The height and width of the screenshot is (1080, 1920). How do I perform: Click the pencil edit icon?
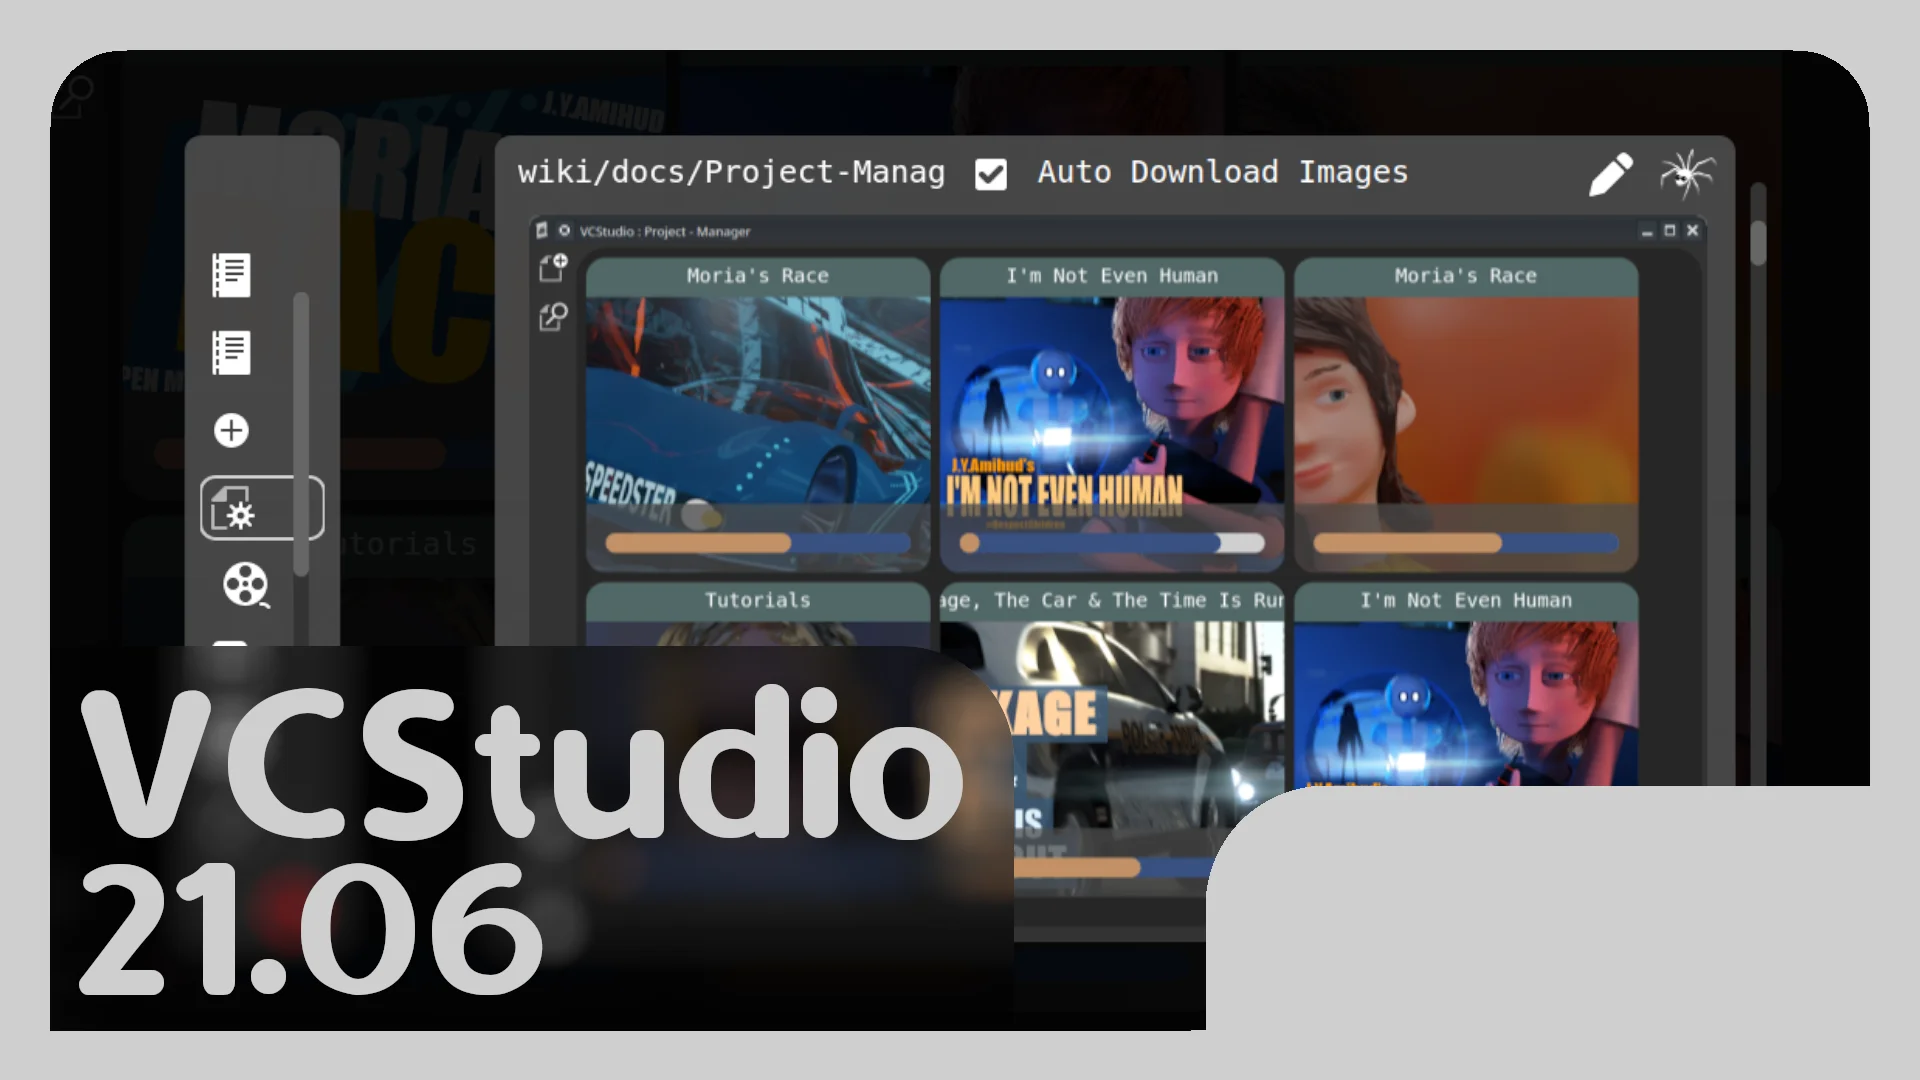coord(1611,175)
